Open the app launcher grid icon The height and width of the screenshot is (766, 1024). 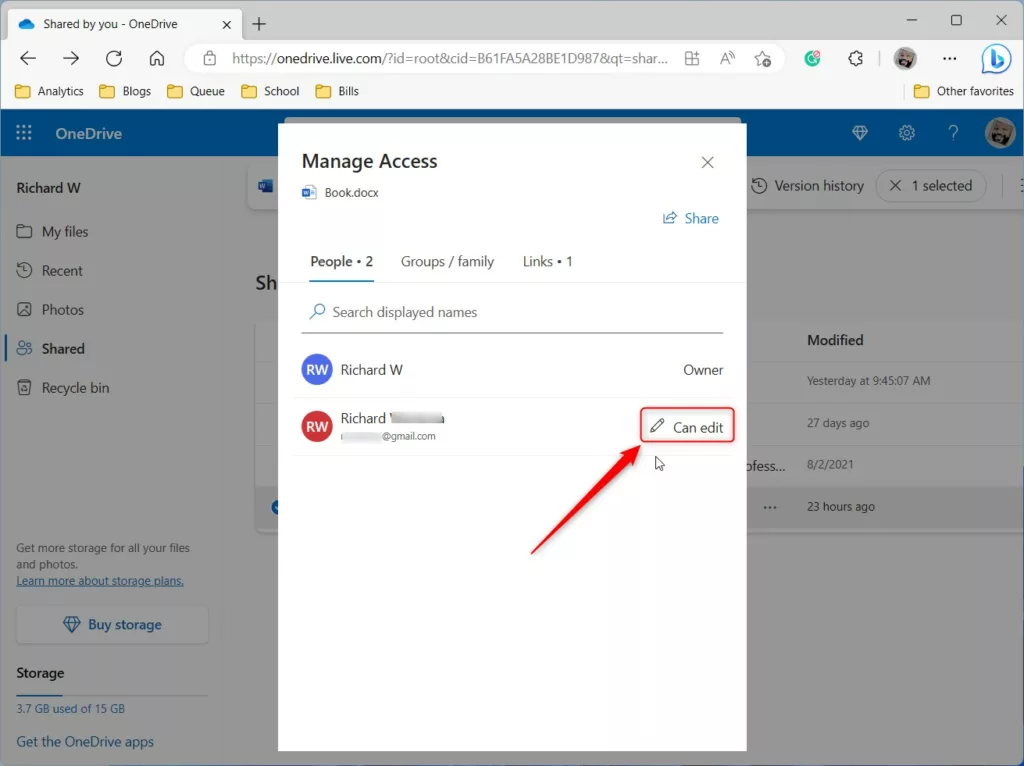pyautogui.click(x=24, y=133)
